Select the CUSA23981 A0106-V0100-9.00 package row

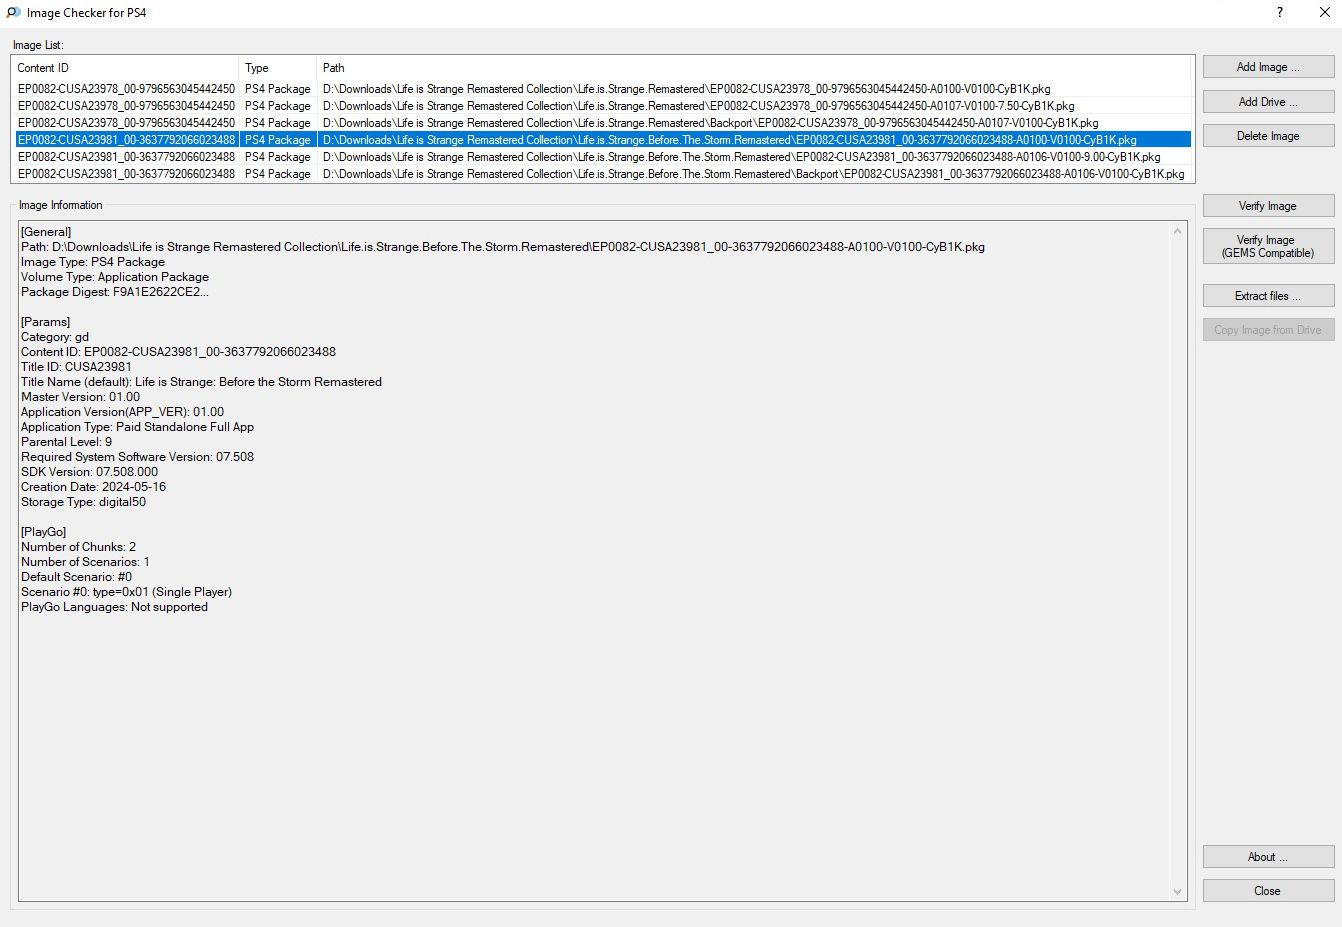pyautogui.click(x=603, y=157)
